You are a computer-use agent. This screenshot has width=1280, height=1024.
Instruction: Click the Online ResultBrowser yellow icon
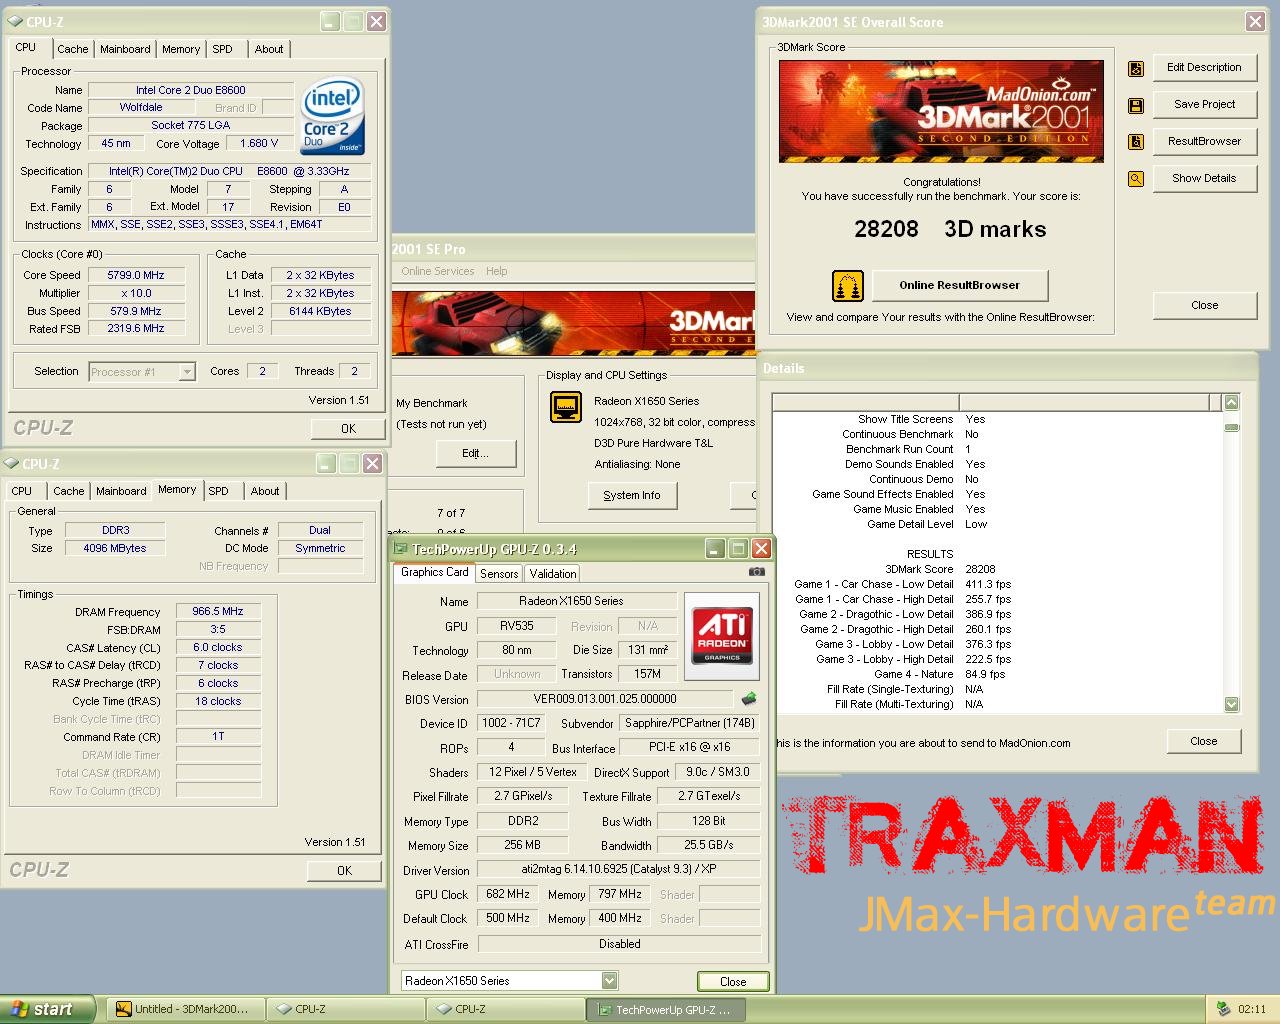(x=848, y=286)
